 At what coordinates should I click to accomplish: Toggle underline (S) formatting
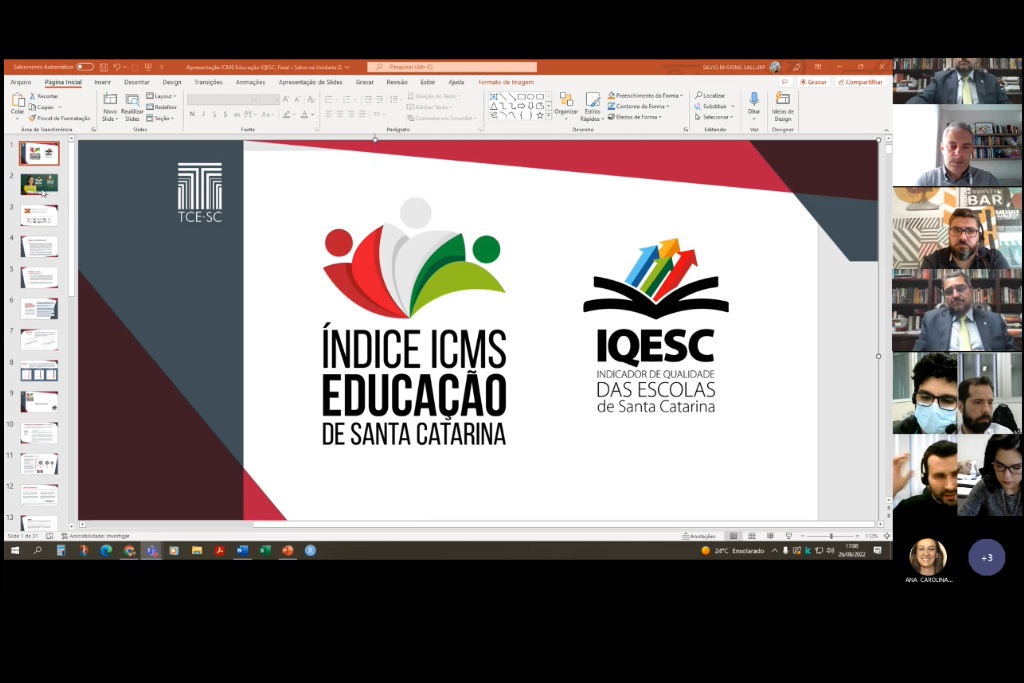click(x=214, y=114)
